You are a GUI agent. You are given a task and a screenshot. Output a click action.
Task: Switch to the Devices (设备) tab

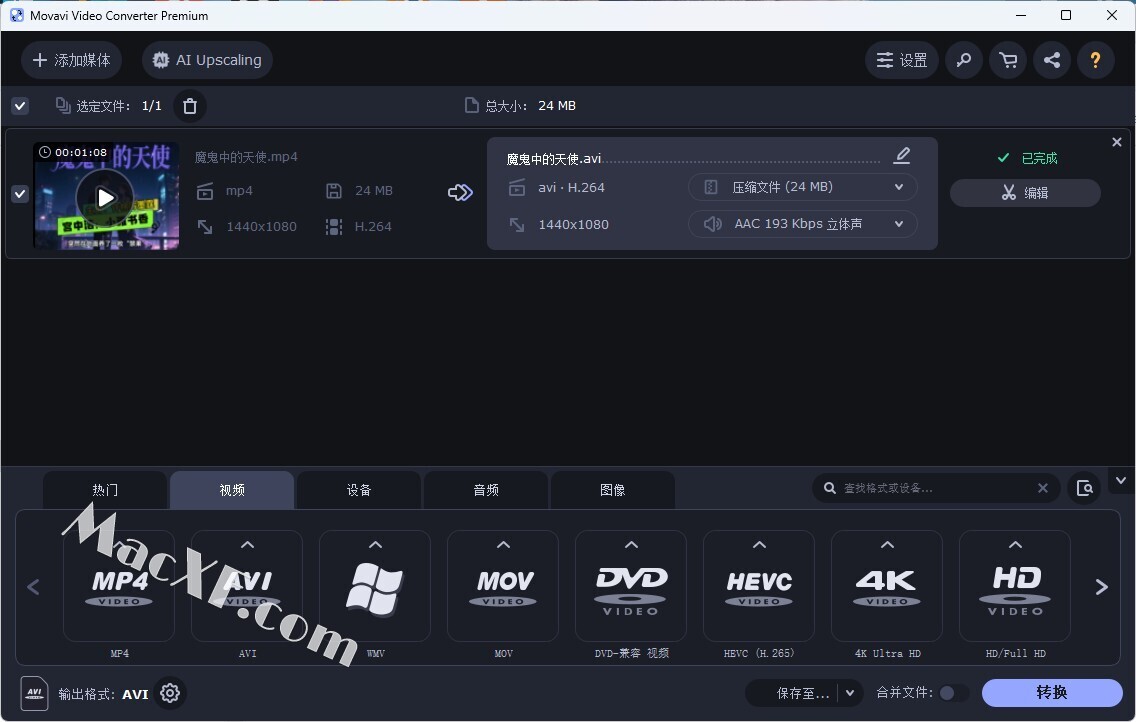[x=359, y=490]
